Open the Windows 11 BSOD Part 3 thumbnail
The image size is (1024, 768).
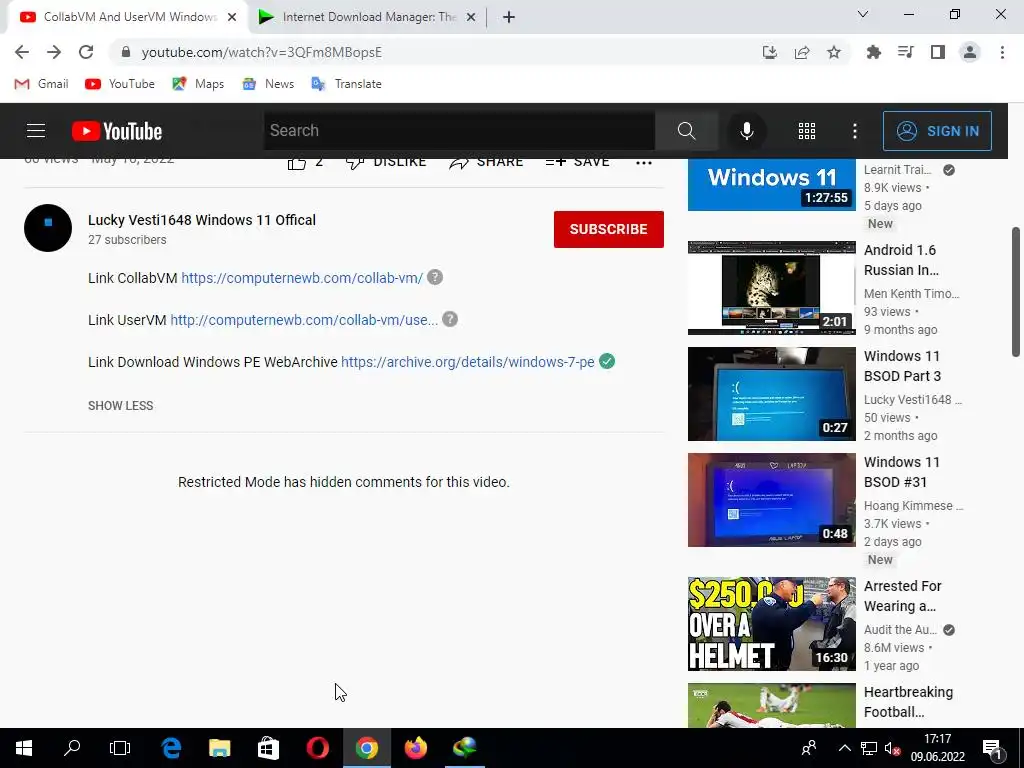[x=771, y=394]
